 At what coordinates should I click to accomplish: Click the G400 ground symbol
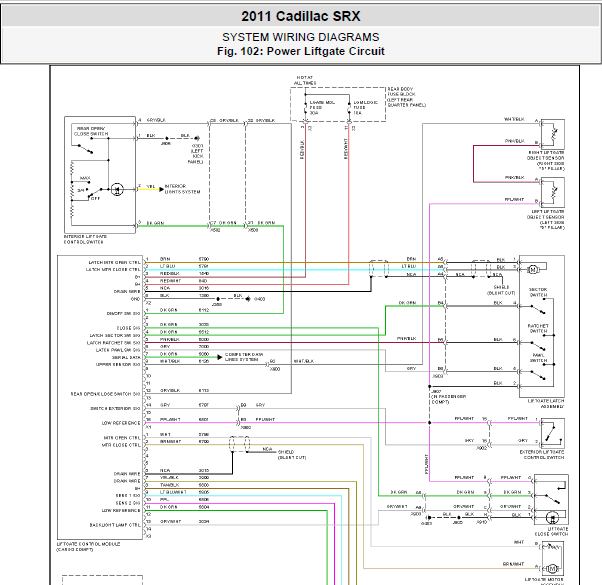coord(248,299)
